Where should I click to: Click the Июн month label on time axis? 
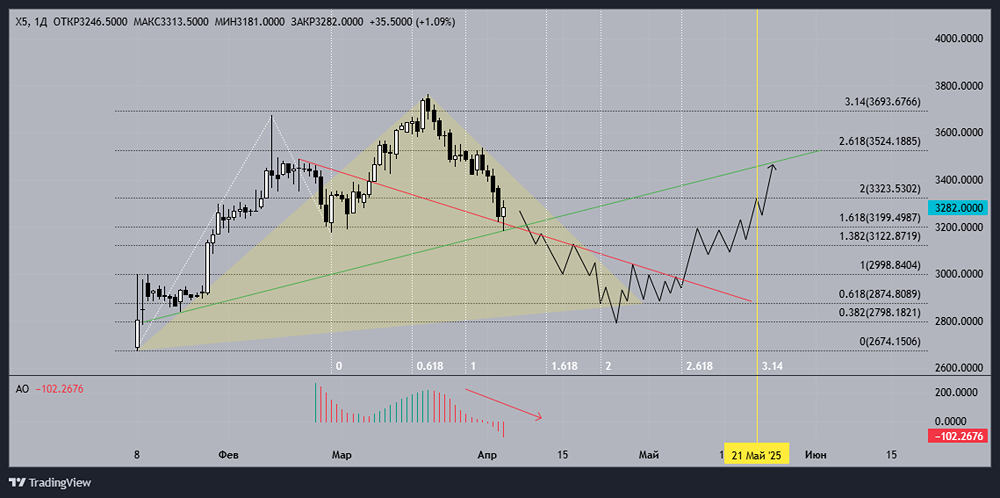coord(816,455)
